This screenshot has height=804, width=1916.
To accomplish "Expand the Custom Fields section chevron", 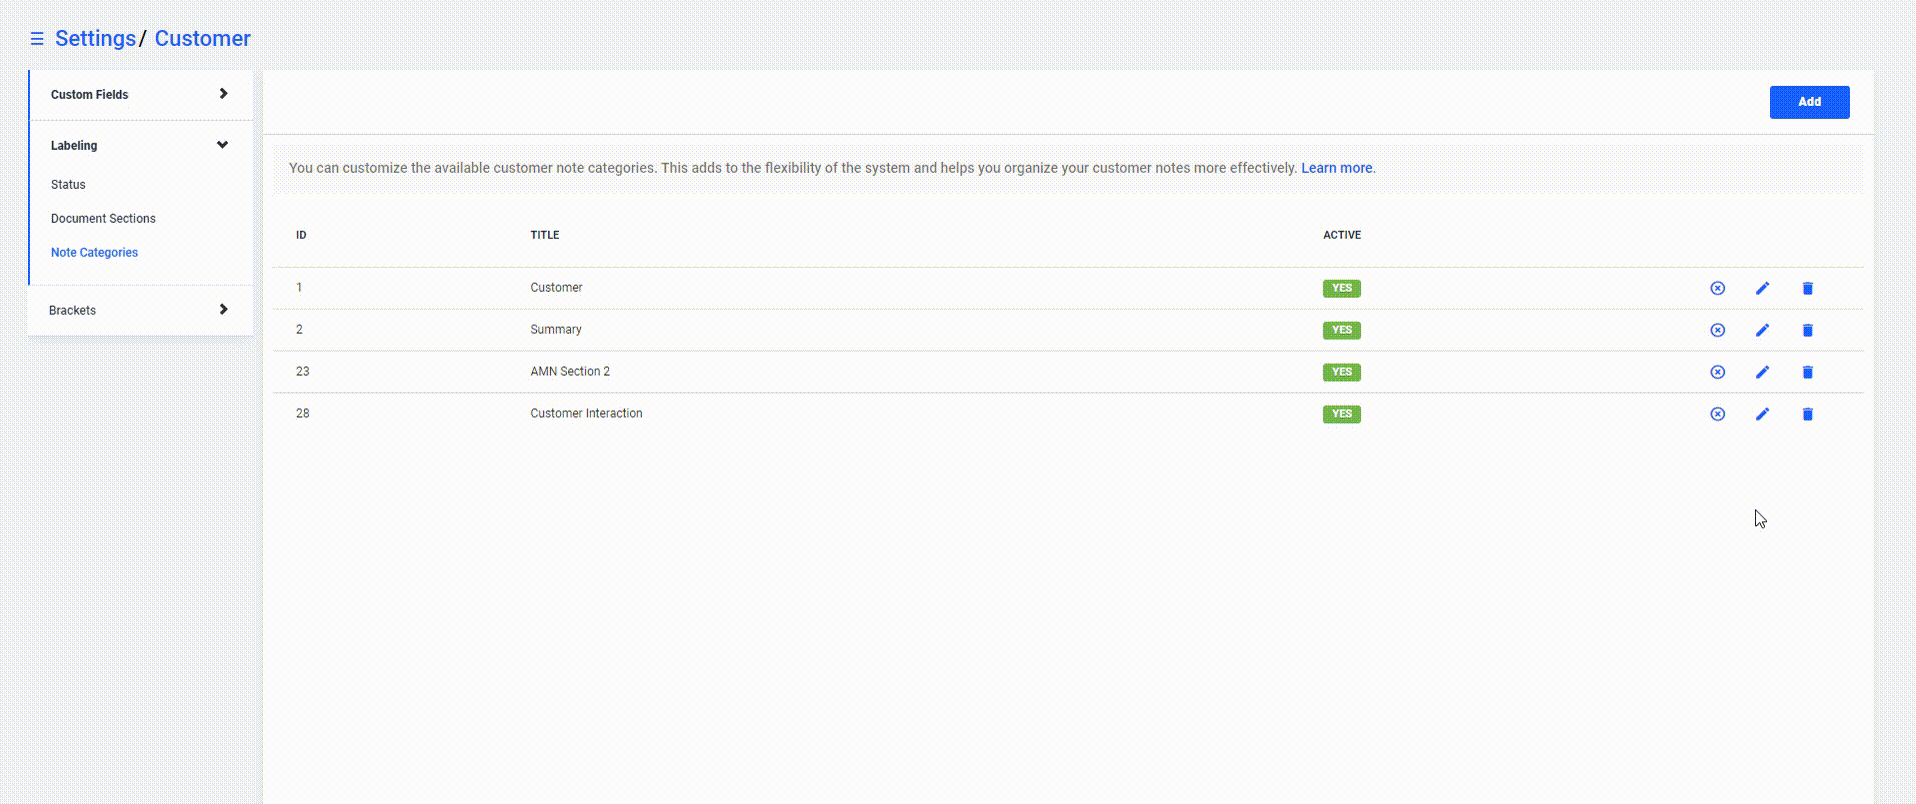I will (x=223, y=94).
